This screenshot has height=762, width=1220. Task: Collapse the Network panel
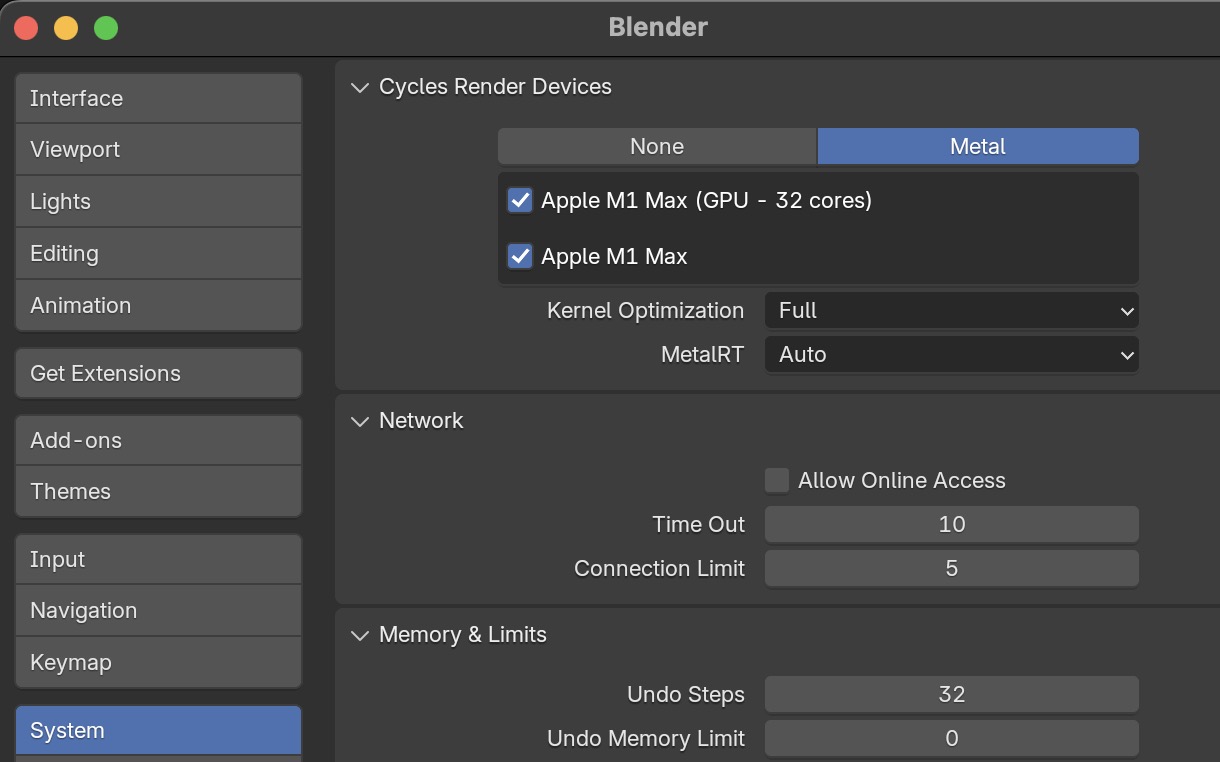pyautogui.click(x=360, y=421)
